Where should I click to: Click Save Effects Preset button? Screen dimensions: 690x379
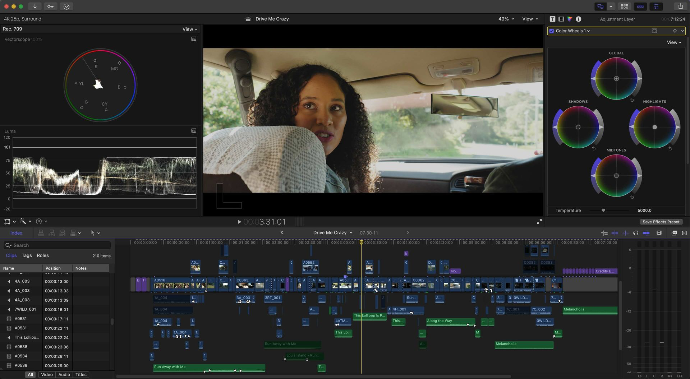(x=661, y=221)
